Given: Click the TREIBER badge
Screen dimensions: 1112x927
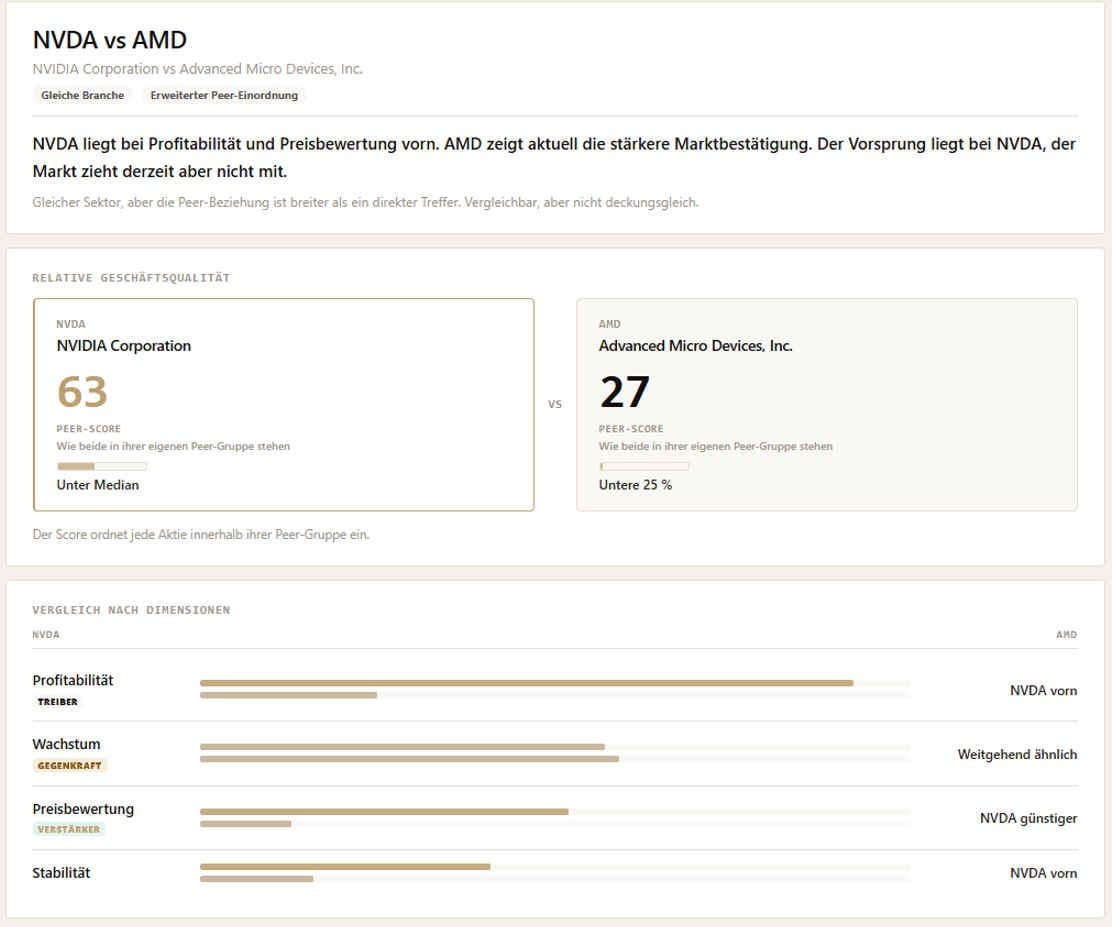Looking at the screenshot, I should coord(57,701).
